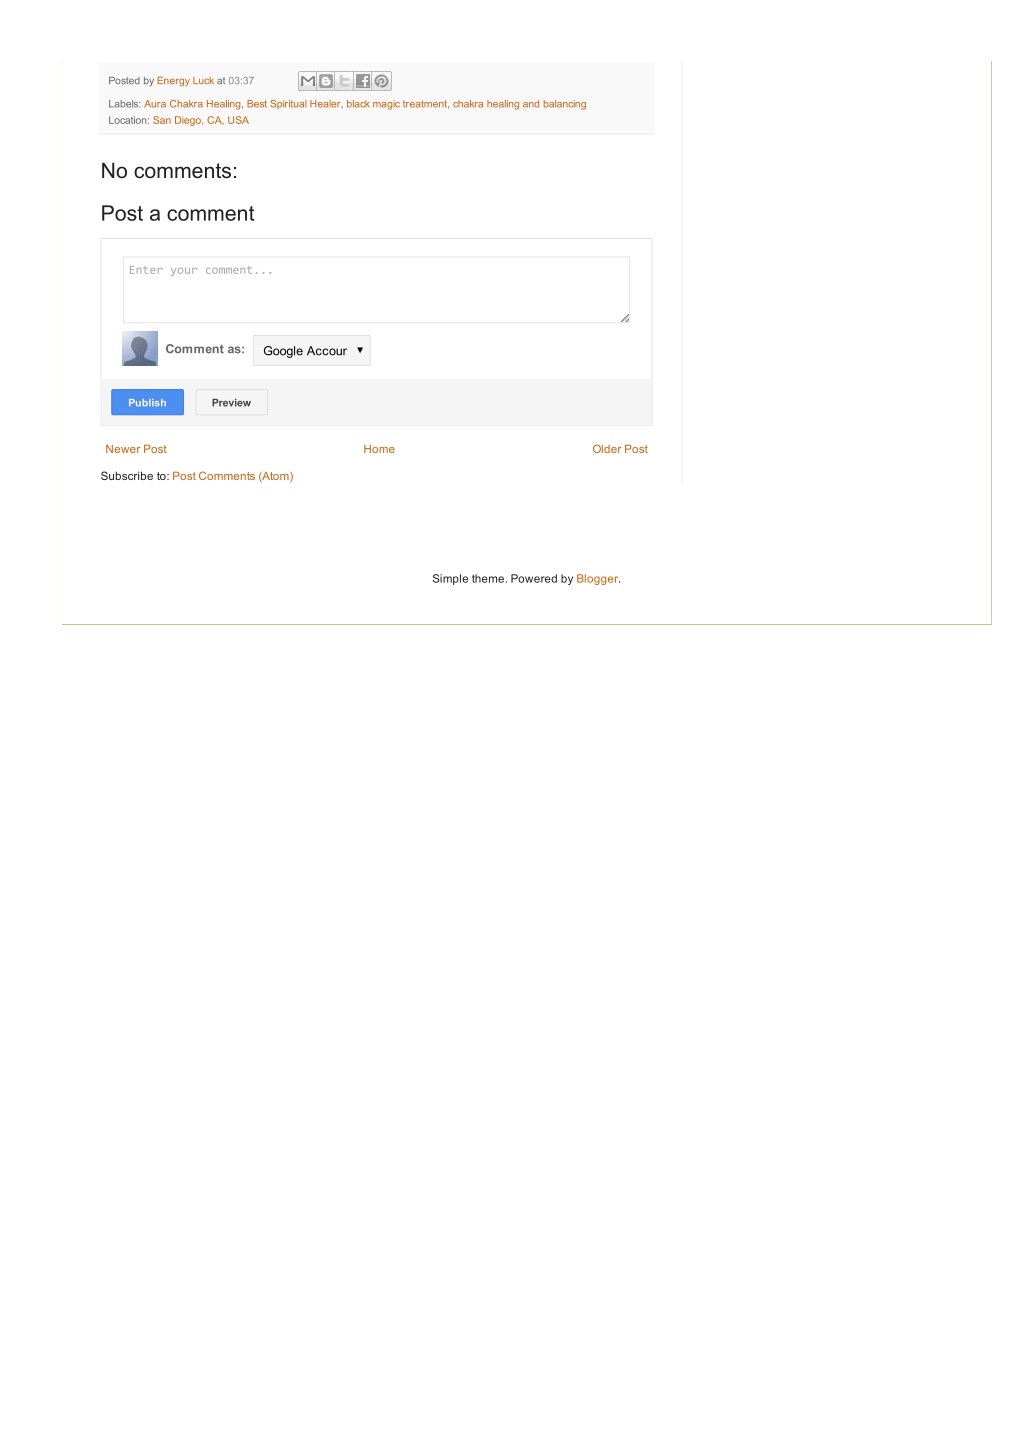This screenshot has width=1024, height=1449.
Task: Open the Blogger link in footer
Action: [597, 579]
